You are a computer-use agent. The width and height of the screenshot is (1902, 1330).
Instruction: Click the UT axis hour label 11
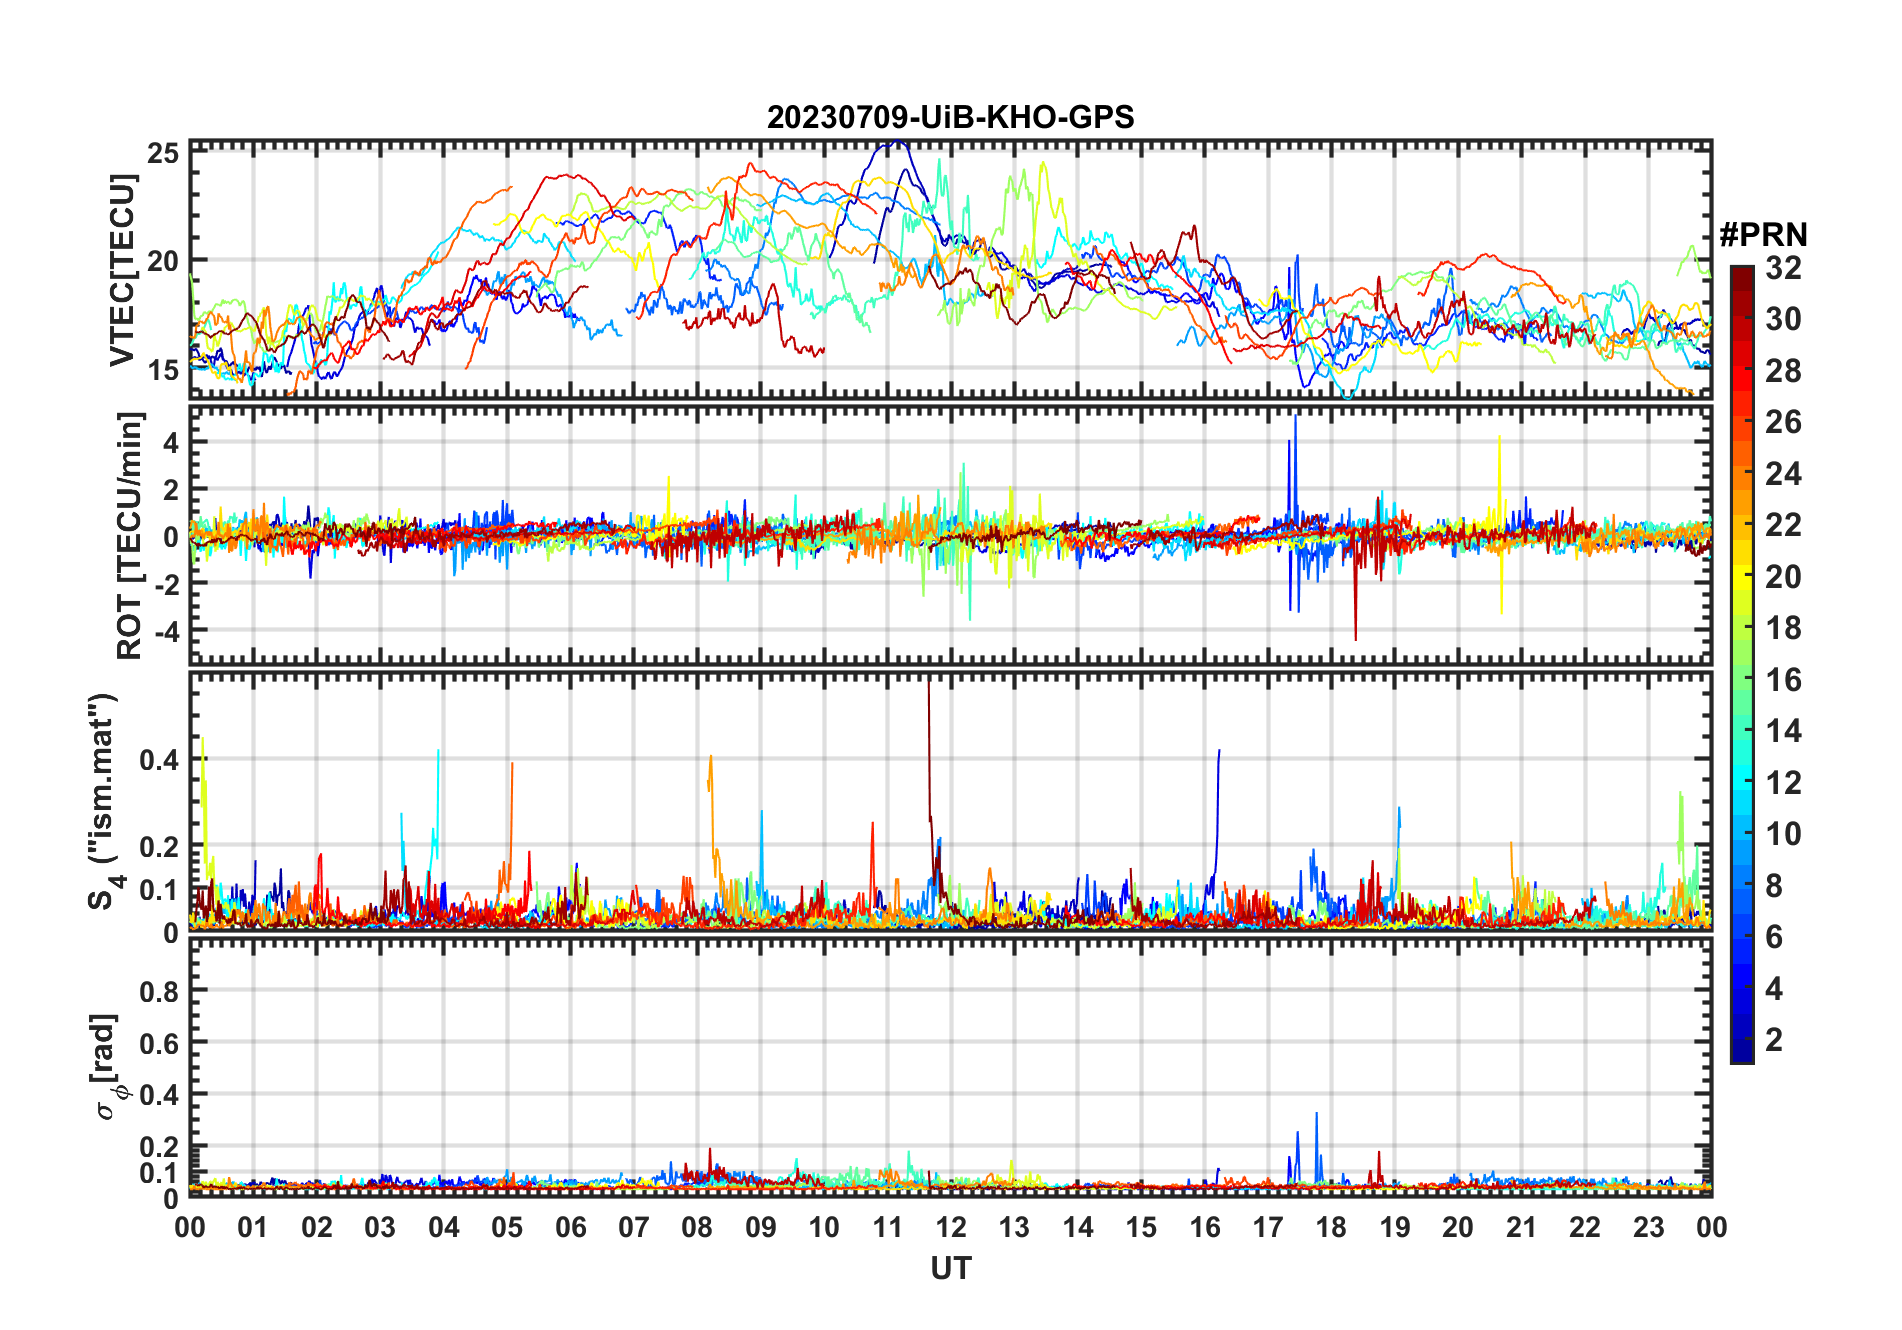click(888, 1228)
